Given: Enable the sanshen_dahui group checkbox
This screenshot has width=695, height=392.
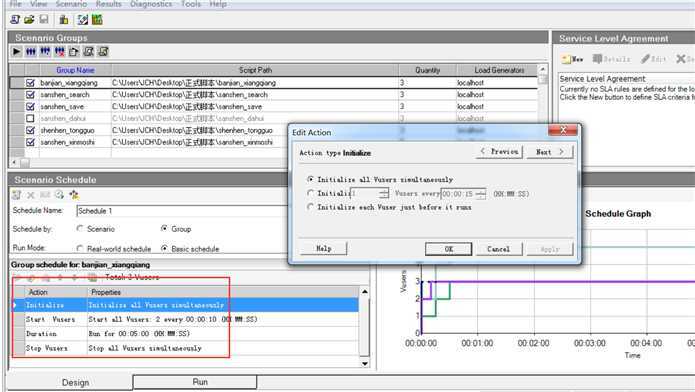Looking at the screenshot, I should 30,118.
